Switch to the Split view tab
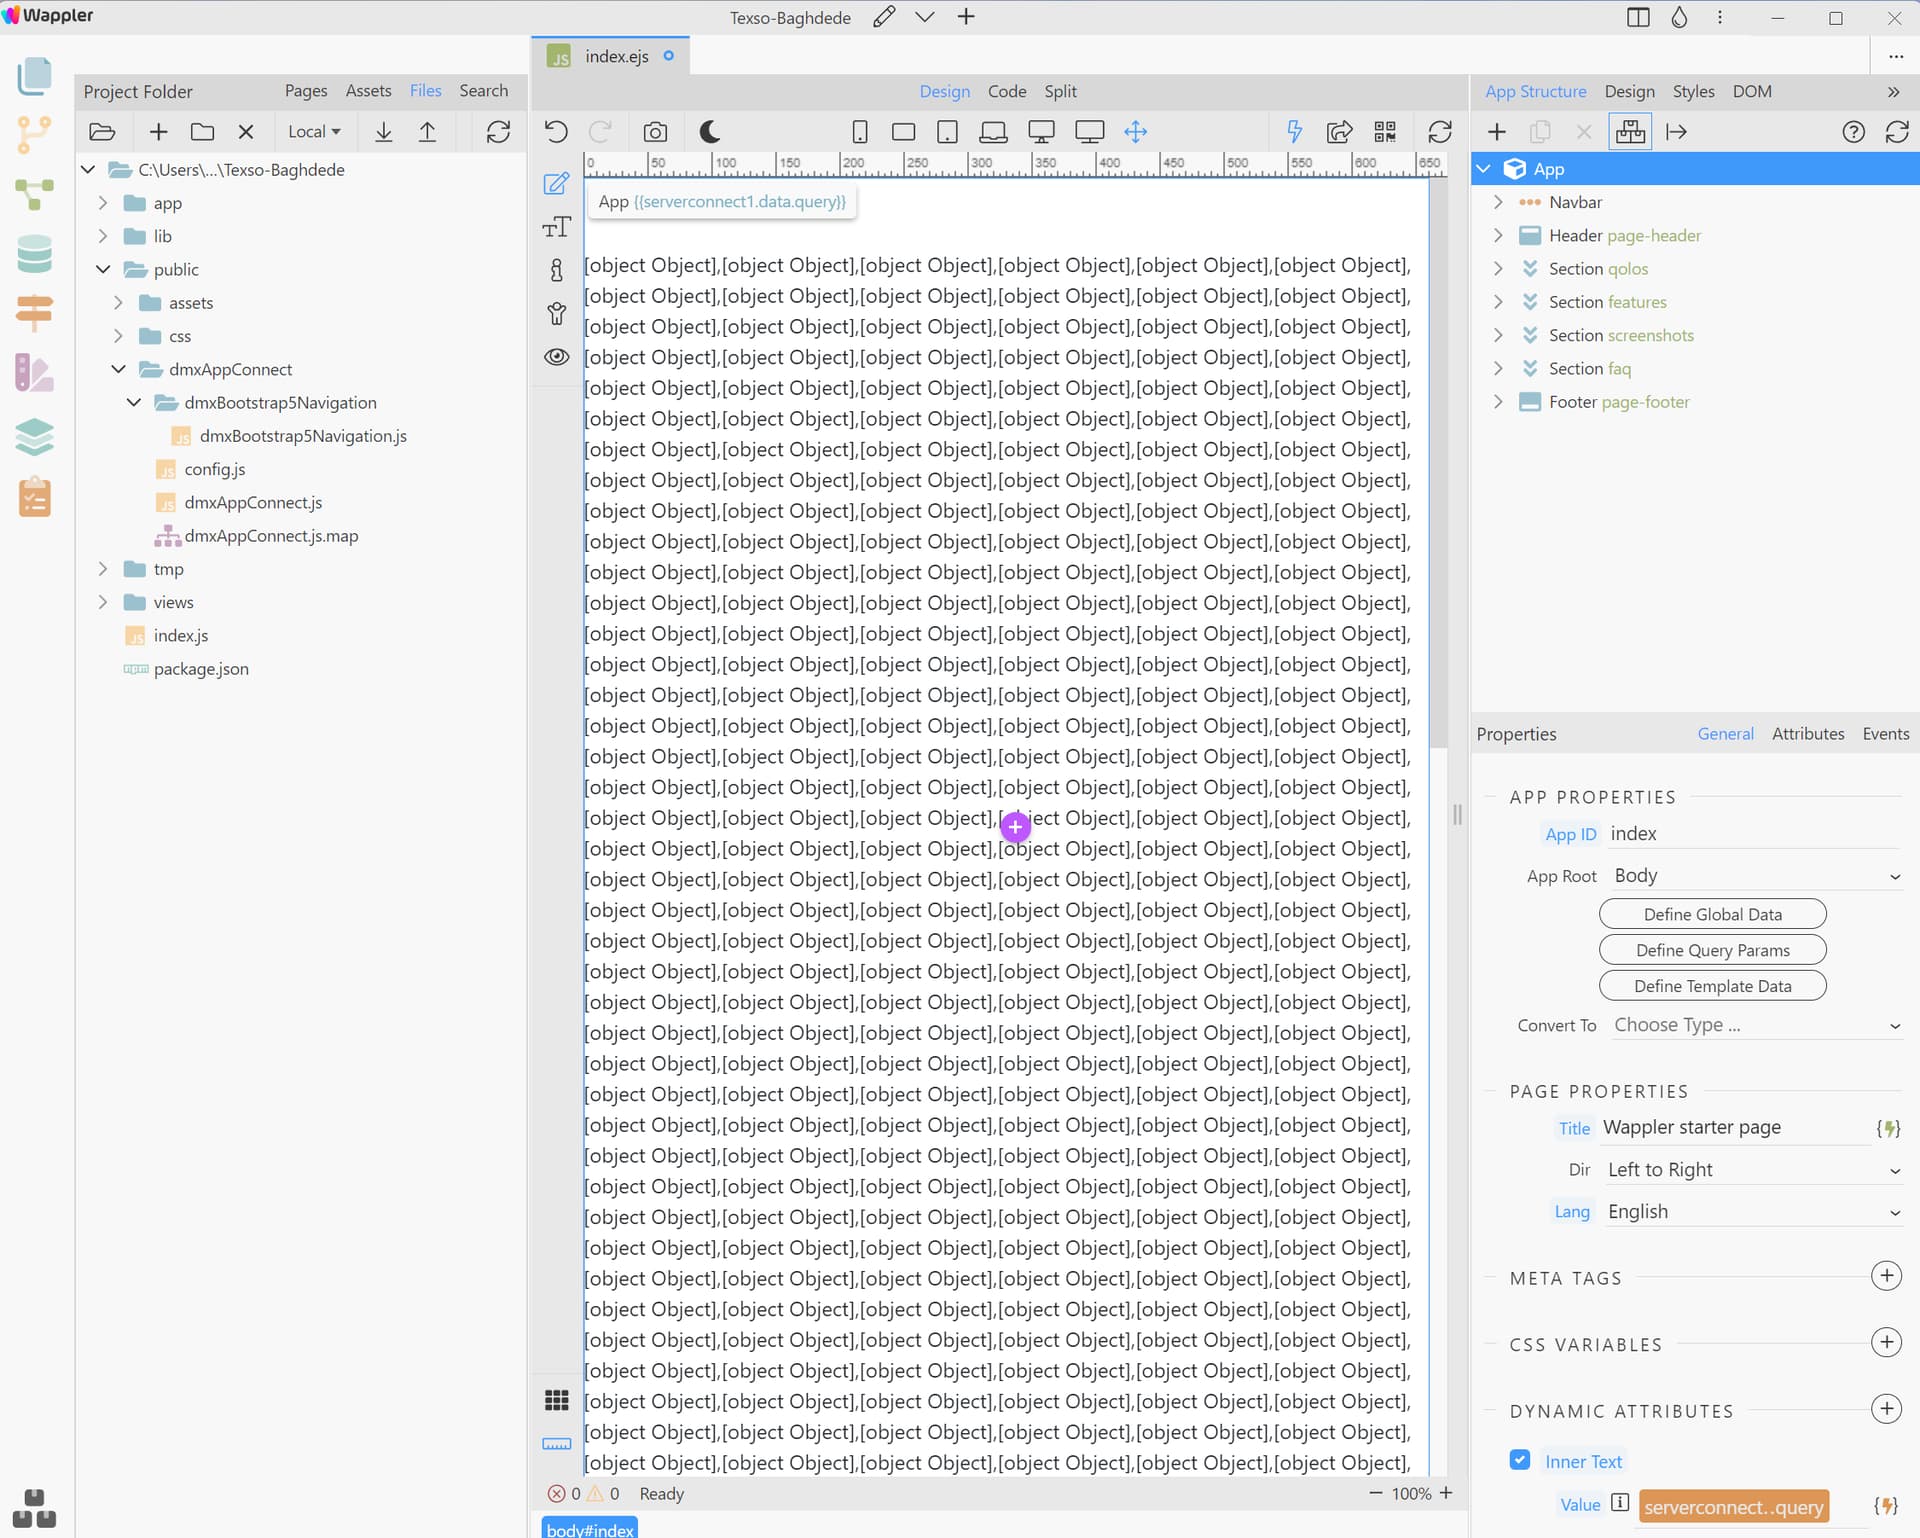This screenshot has width=1920, height=1538. (x=1060, y=91)
